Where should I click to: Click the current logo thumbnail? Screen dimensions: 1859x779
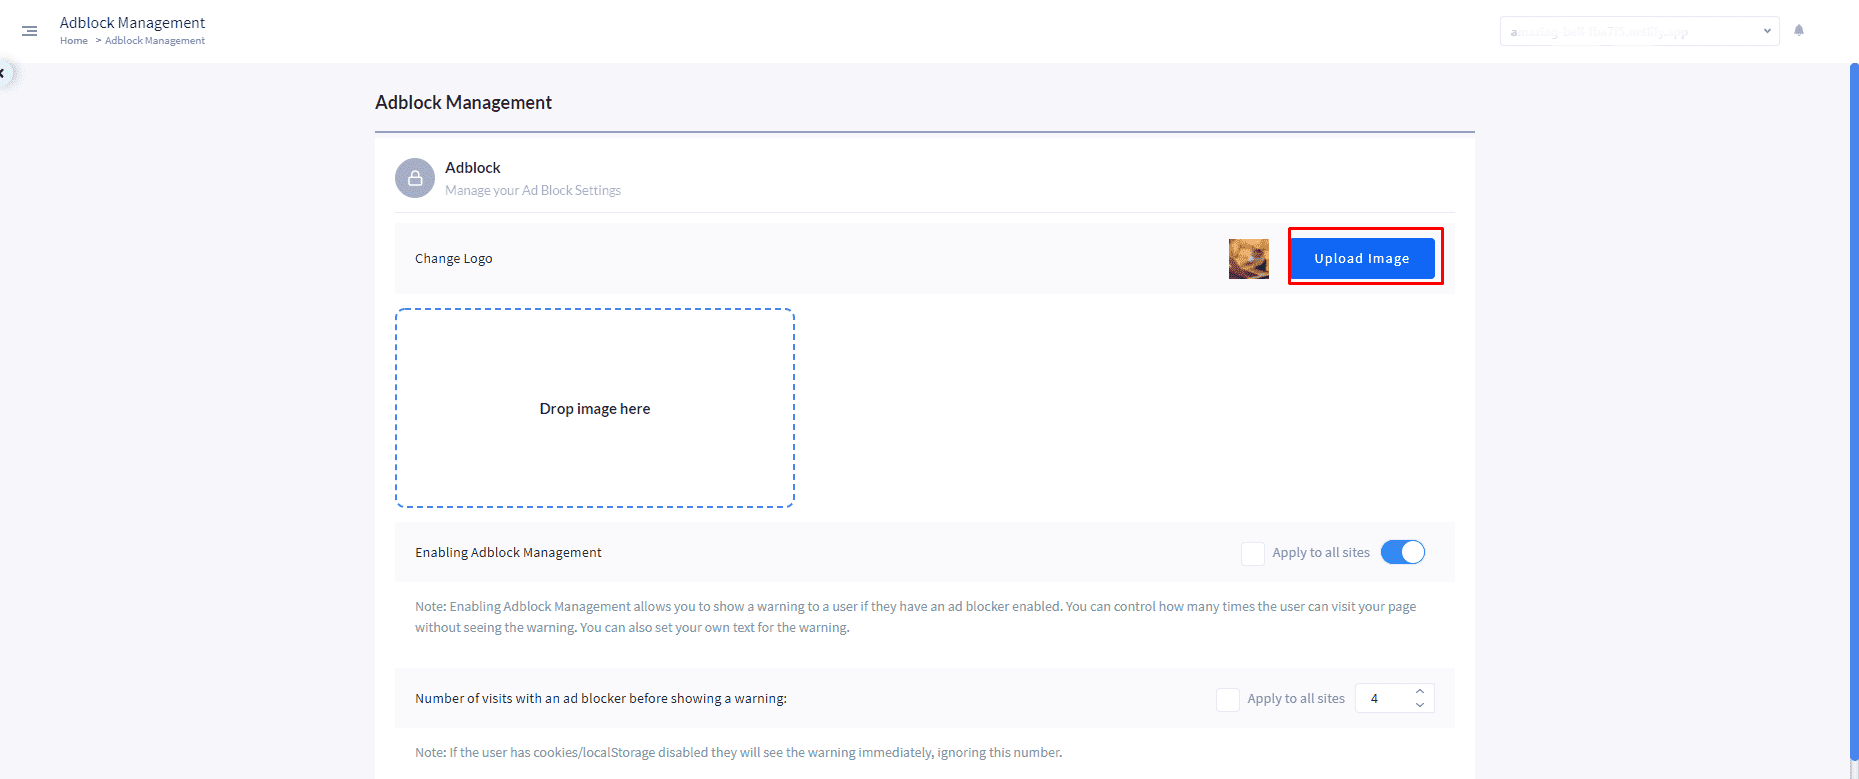point(1249,259)
